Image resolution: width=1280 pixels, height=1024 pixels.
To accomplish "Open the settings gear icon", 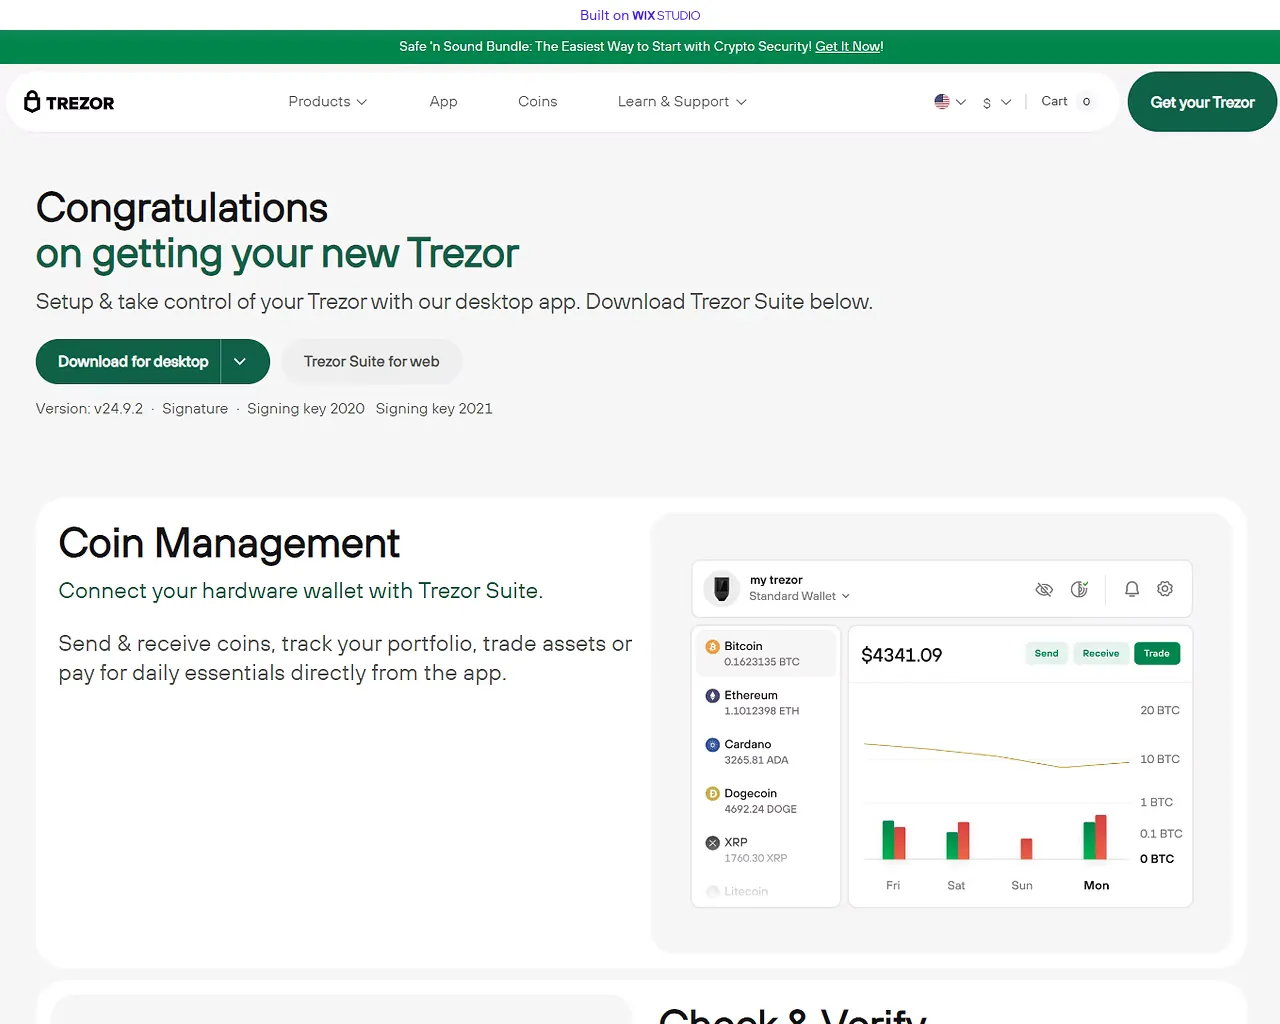I will coord(1165,589).
